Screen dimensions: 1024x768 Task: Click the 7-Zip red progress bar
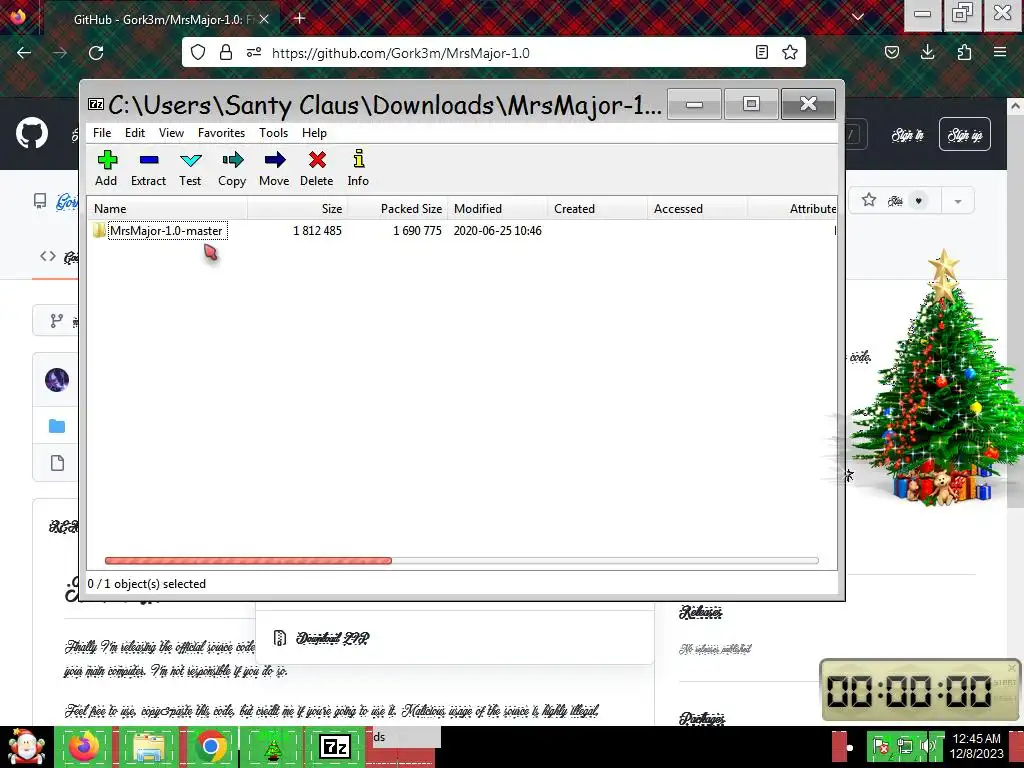[x=248, y=560]
